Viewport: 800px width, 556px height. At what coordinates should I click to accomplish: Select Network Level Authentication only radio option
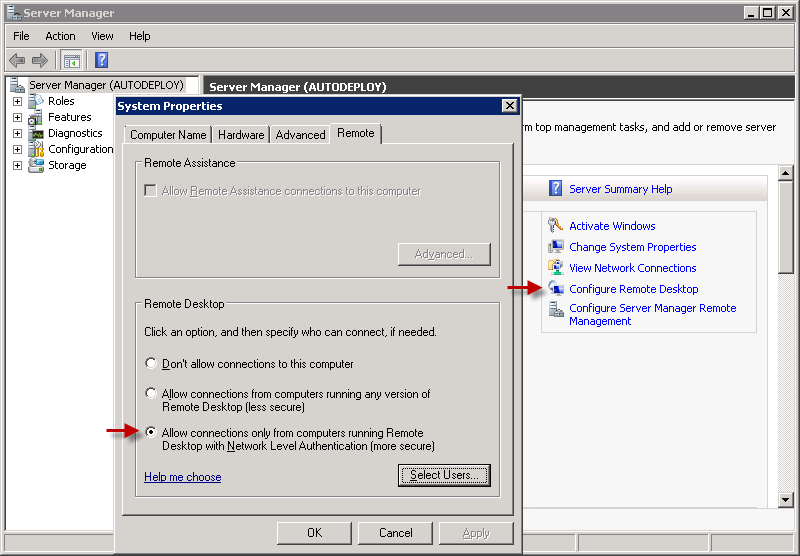pyautogui.click(x=151, y=432)
